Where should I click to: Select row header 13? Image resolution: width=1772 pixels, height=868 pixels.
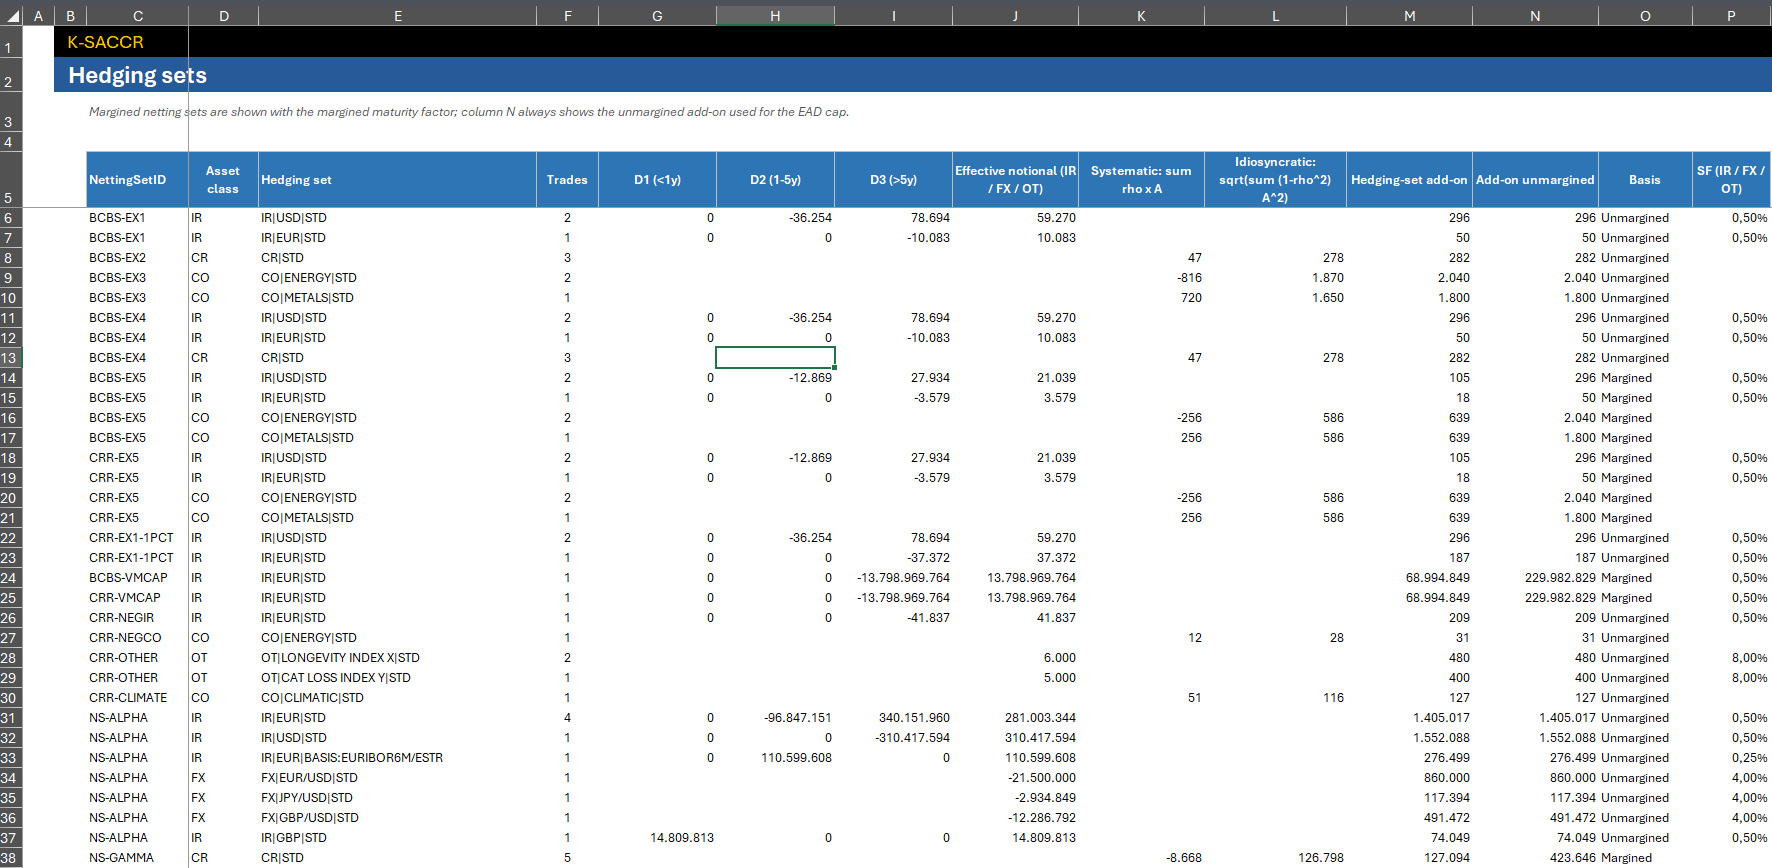10,358
